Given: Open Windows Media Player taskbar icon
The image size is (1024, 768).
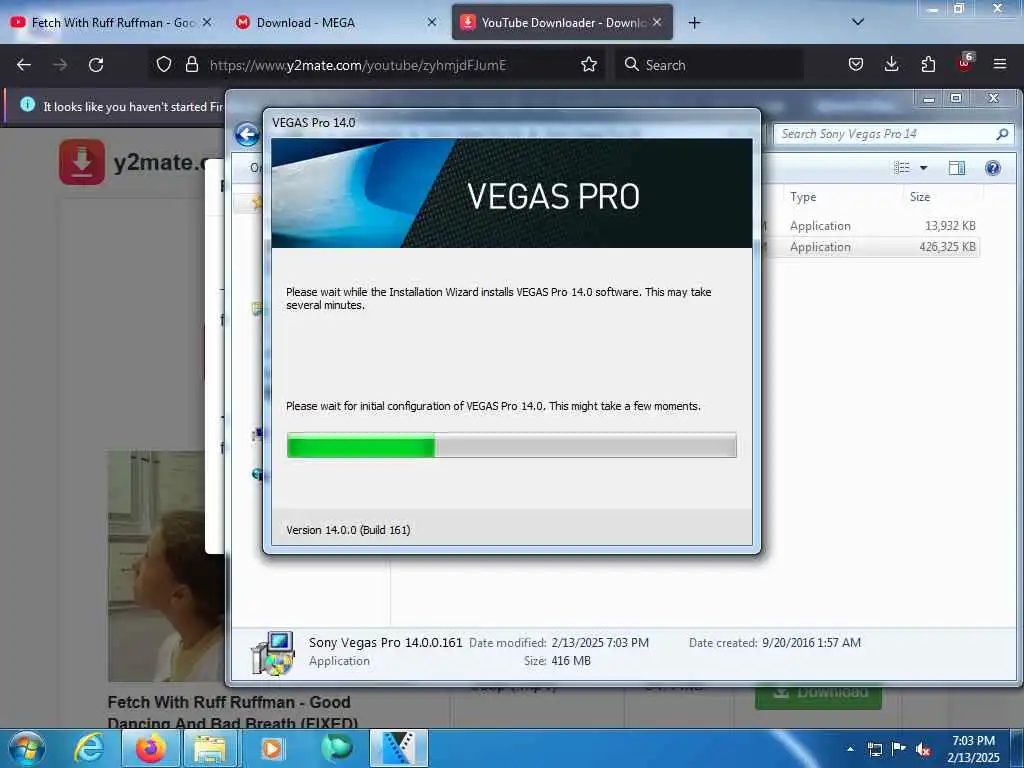Looking at the screenshot, I should (272, 748).
